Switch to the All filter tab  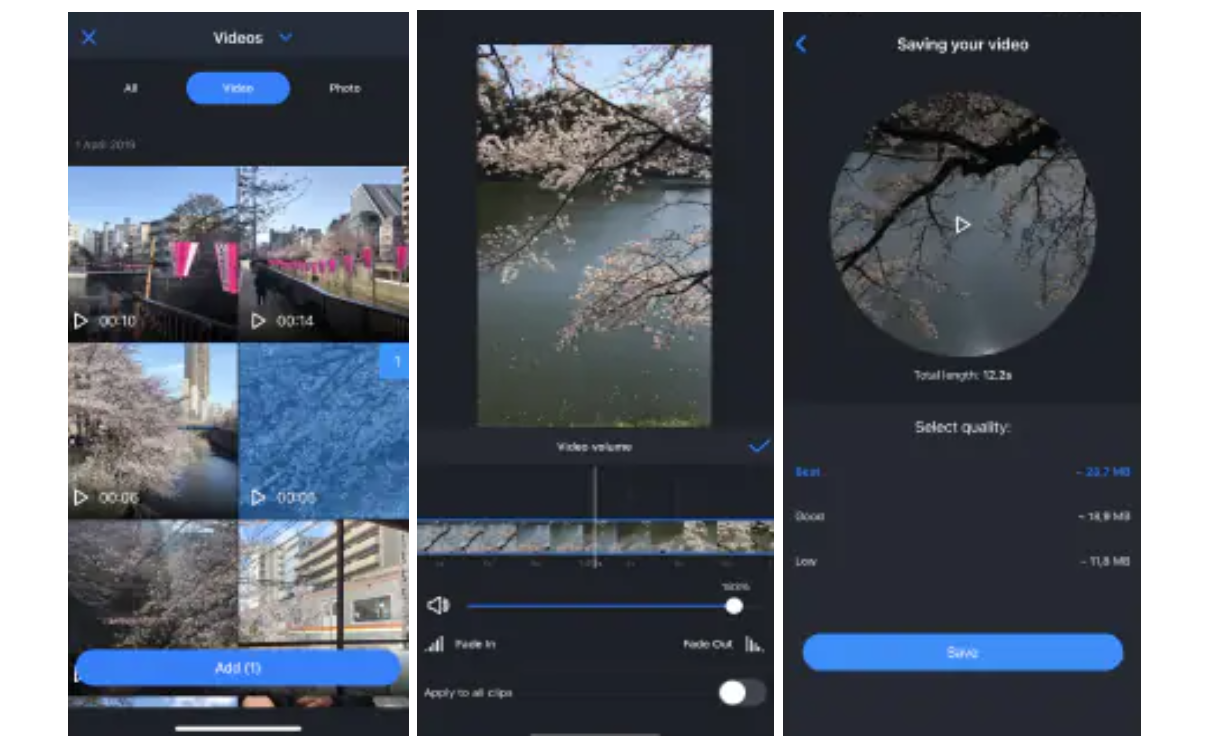(x=130, y=88)
